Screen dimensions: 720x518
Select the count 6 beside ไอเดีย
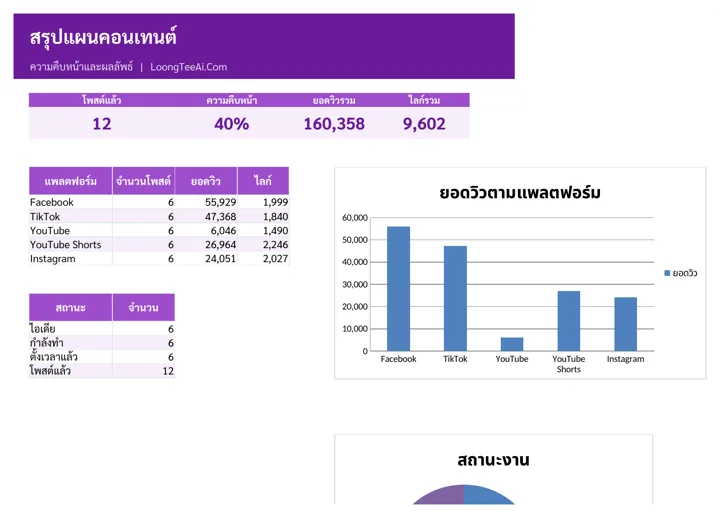[x=143, y=329]
